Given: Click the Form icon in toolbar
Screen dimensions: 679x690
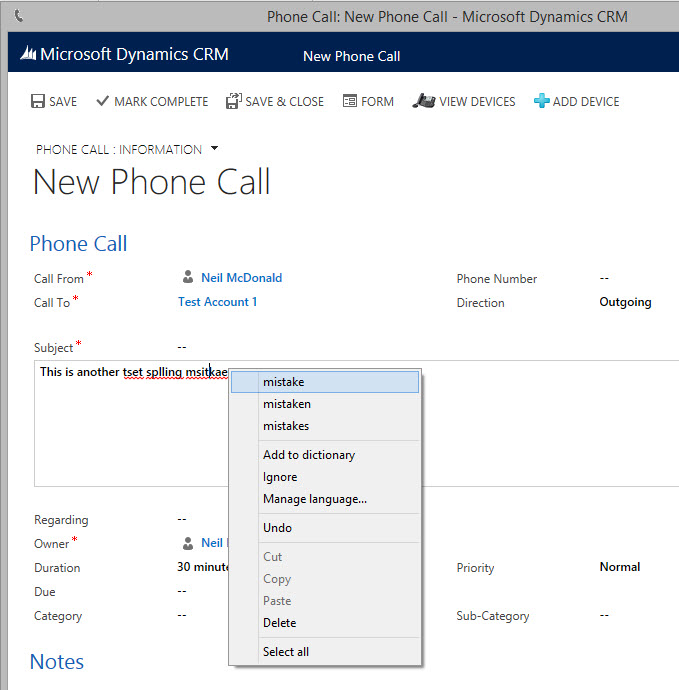Looking at the screenshot, I should pos(350,102).
